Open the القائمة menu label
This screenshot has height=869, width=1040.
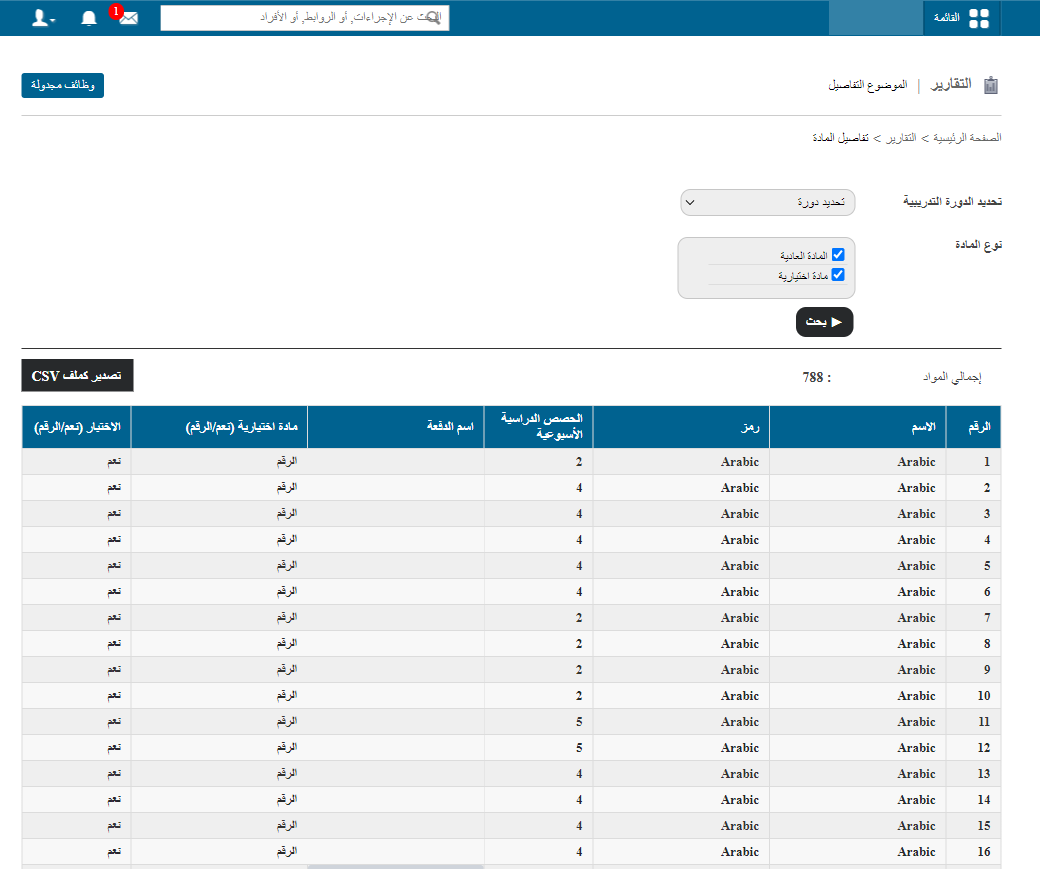point(946,18)
